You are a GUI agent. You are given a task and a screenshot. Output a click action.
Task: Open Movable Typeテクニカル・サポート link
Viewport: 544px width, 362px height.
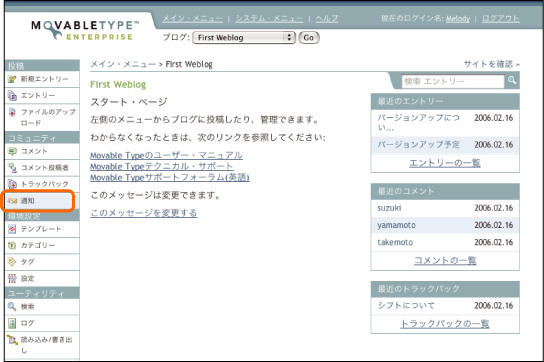click(162, 166)
